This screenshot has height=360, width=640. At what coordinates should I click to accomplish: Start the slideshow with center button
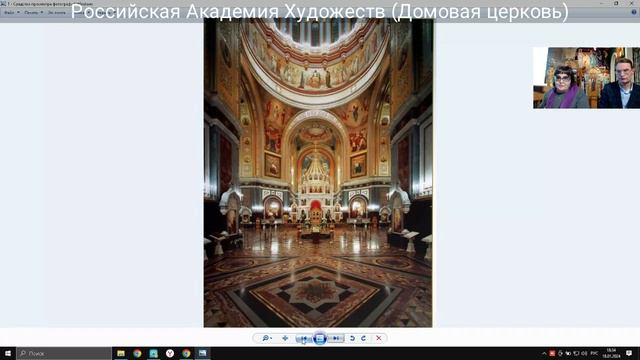coord(320,338)
